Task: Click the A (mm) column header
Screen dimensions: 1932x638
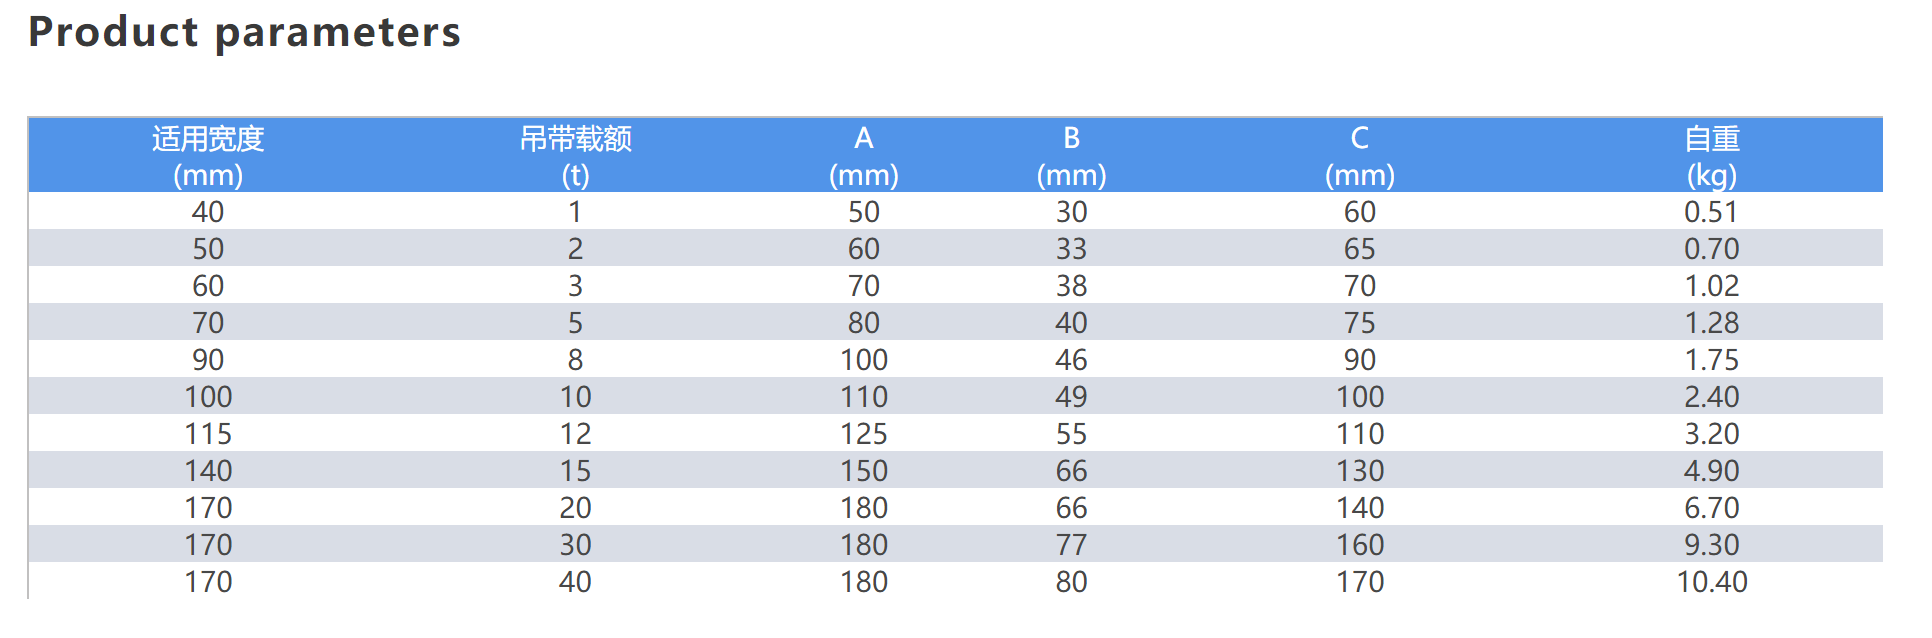Action: tap(864, 156)
